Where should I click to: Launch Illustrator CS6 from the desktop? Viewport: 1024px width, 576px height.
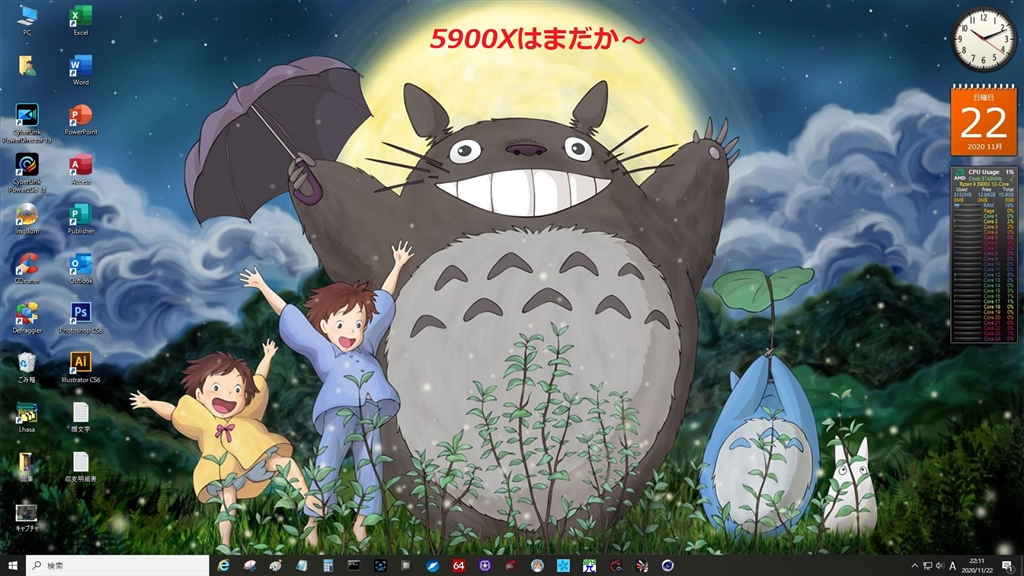(x=80, y=367)
